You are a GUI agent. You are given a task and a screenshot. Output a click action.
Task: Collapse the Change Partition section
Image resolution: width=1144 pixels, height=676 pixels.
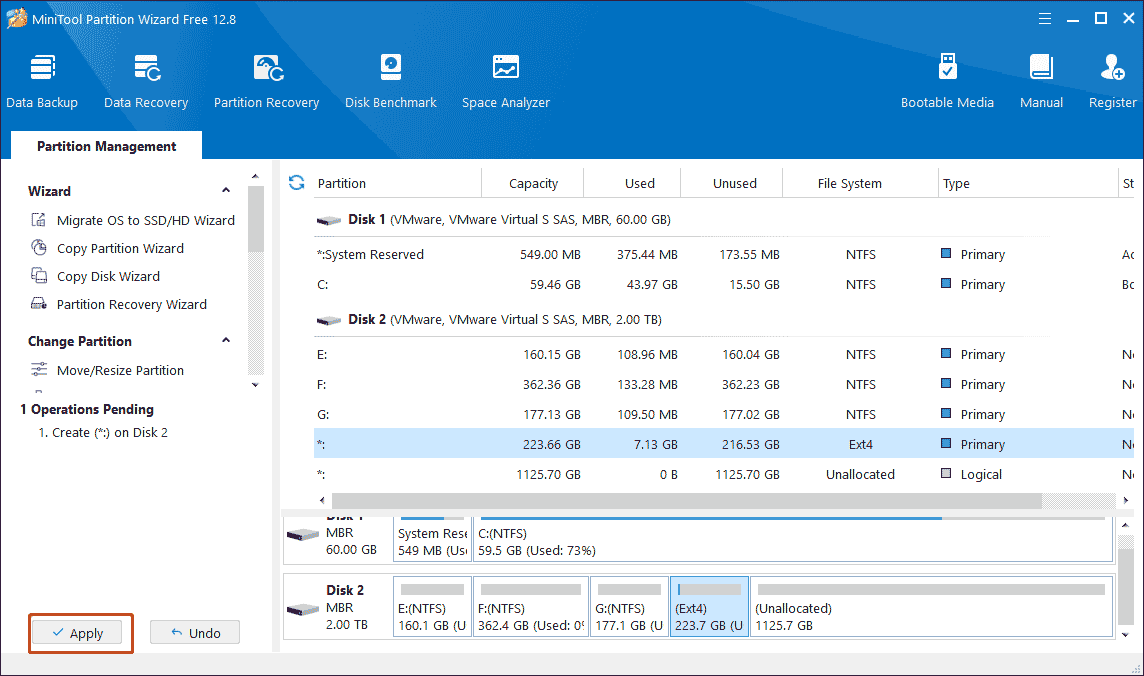coord(226,341)
